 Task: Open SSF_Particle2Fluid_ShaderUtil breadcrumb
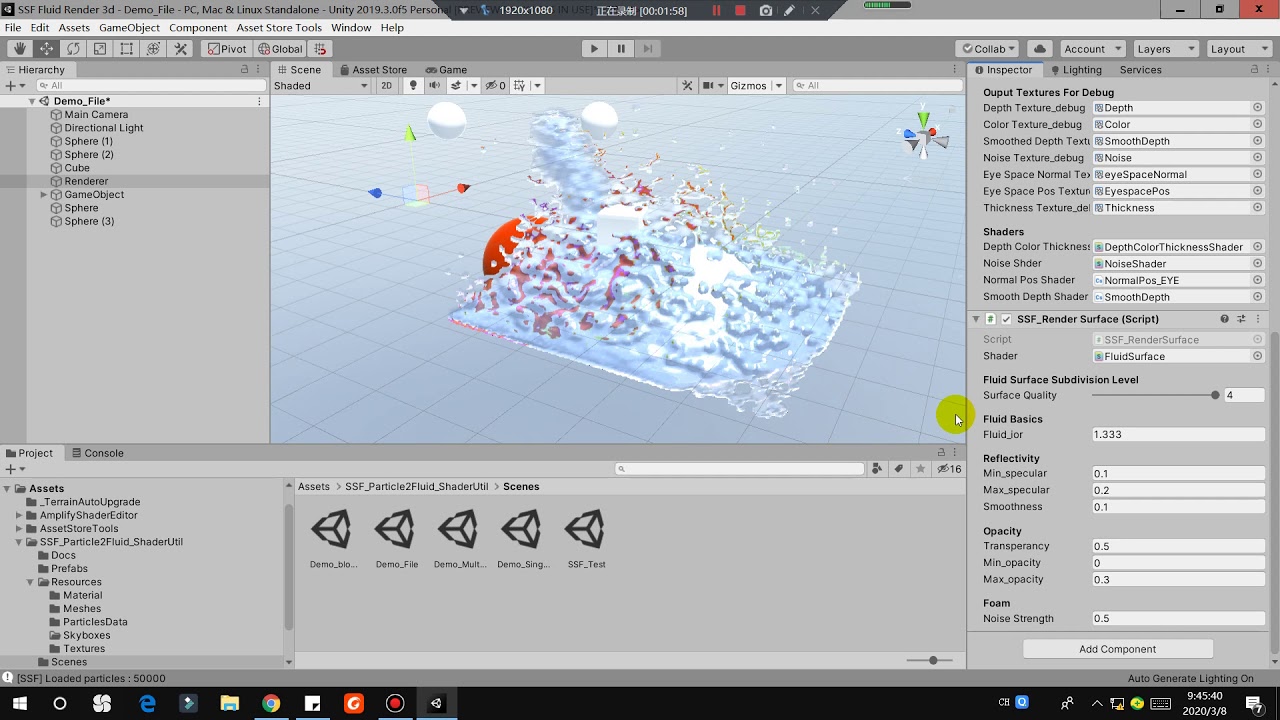[416, 487]
